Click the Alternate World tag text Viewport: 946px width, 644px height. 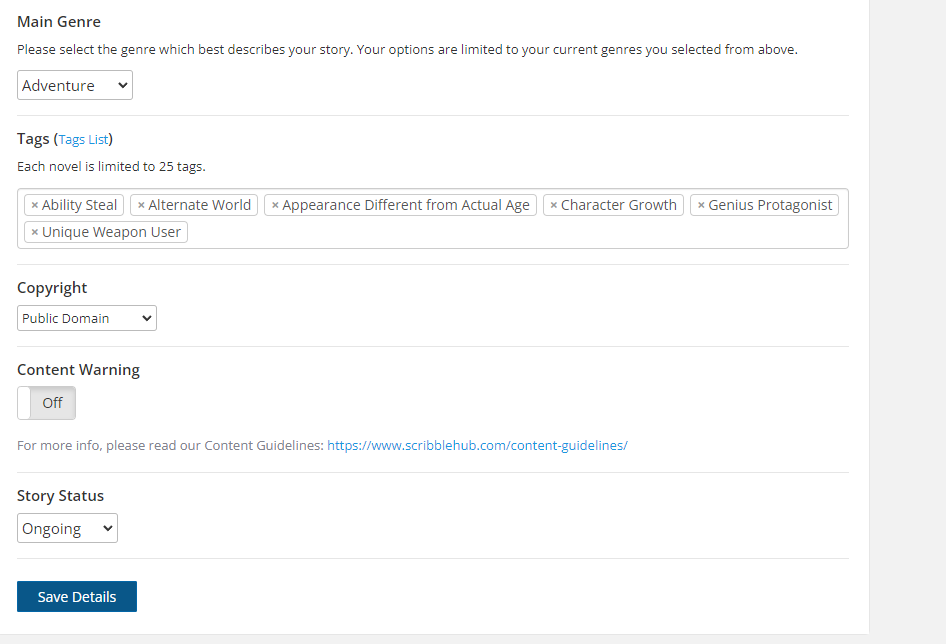(x=199, y=205)
